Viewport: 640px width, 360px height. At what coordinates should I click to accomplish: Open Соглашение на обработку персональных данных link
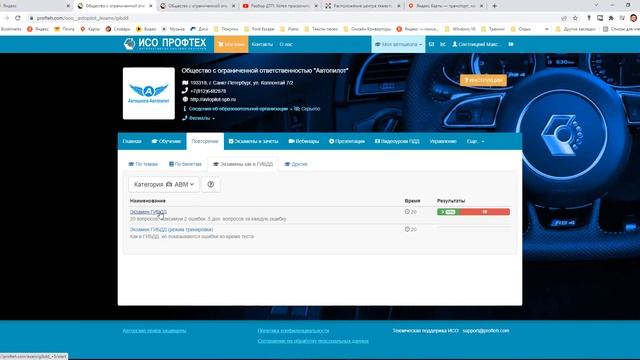313,341
